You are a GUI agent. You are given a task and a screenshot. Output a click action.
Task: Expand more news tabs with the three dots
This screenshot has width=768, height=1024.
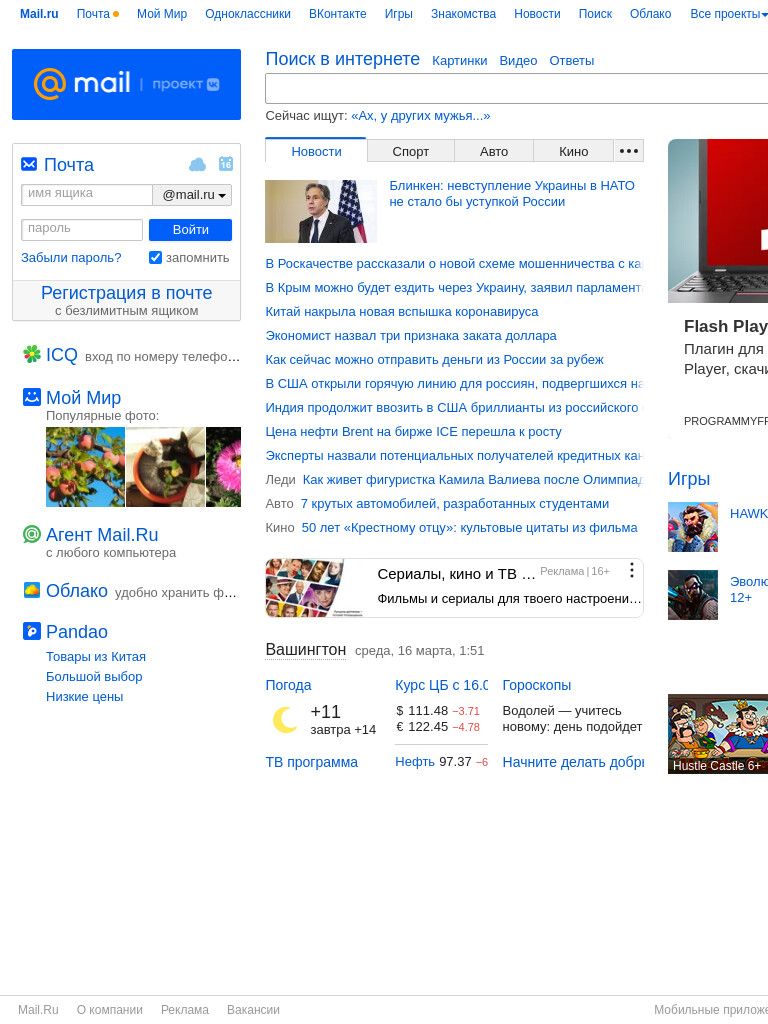(629, 151)
